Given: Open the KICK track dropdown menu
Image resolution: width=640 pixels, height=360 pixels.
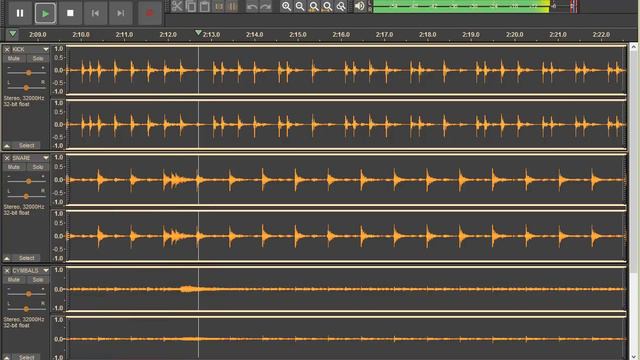Looking at the screenshot, I should (x=46, y=49).
